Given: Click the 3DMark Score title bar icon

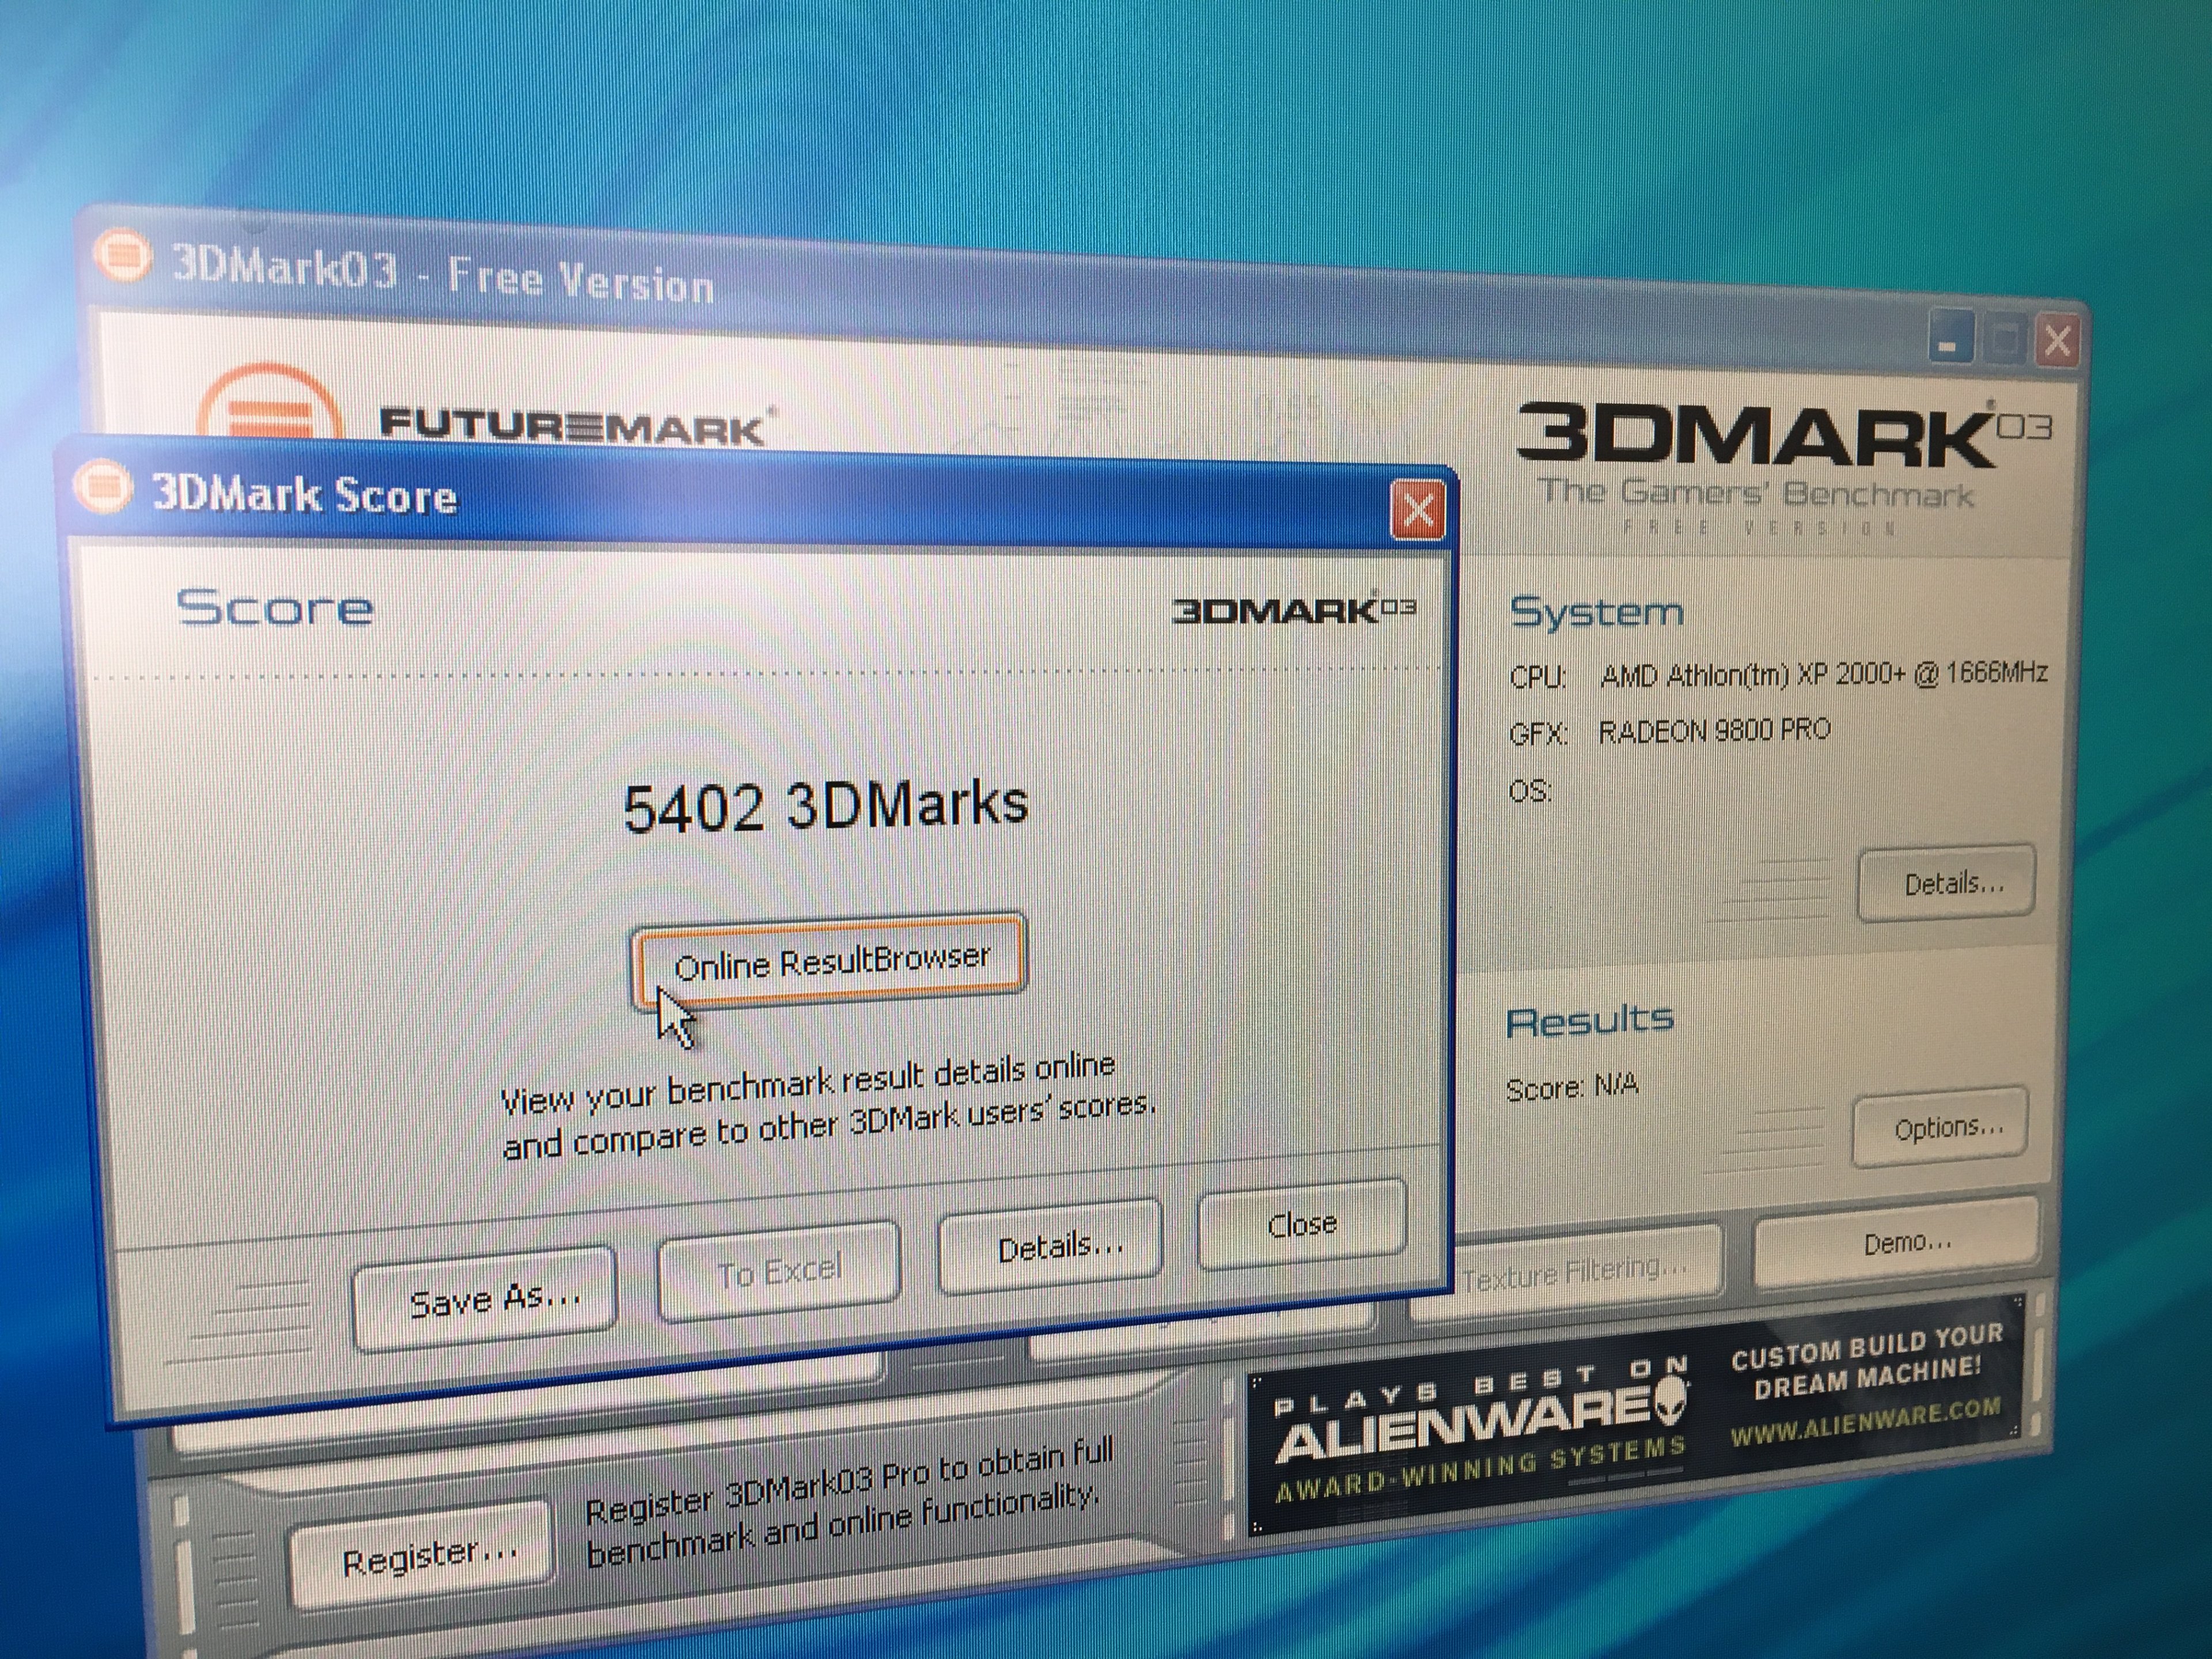Looking at the screenshot, I should [103, 488].
